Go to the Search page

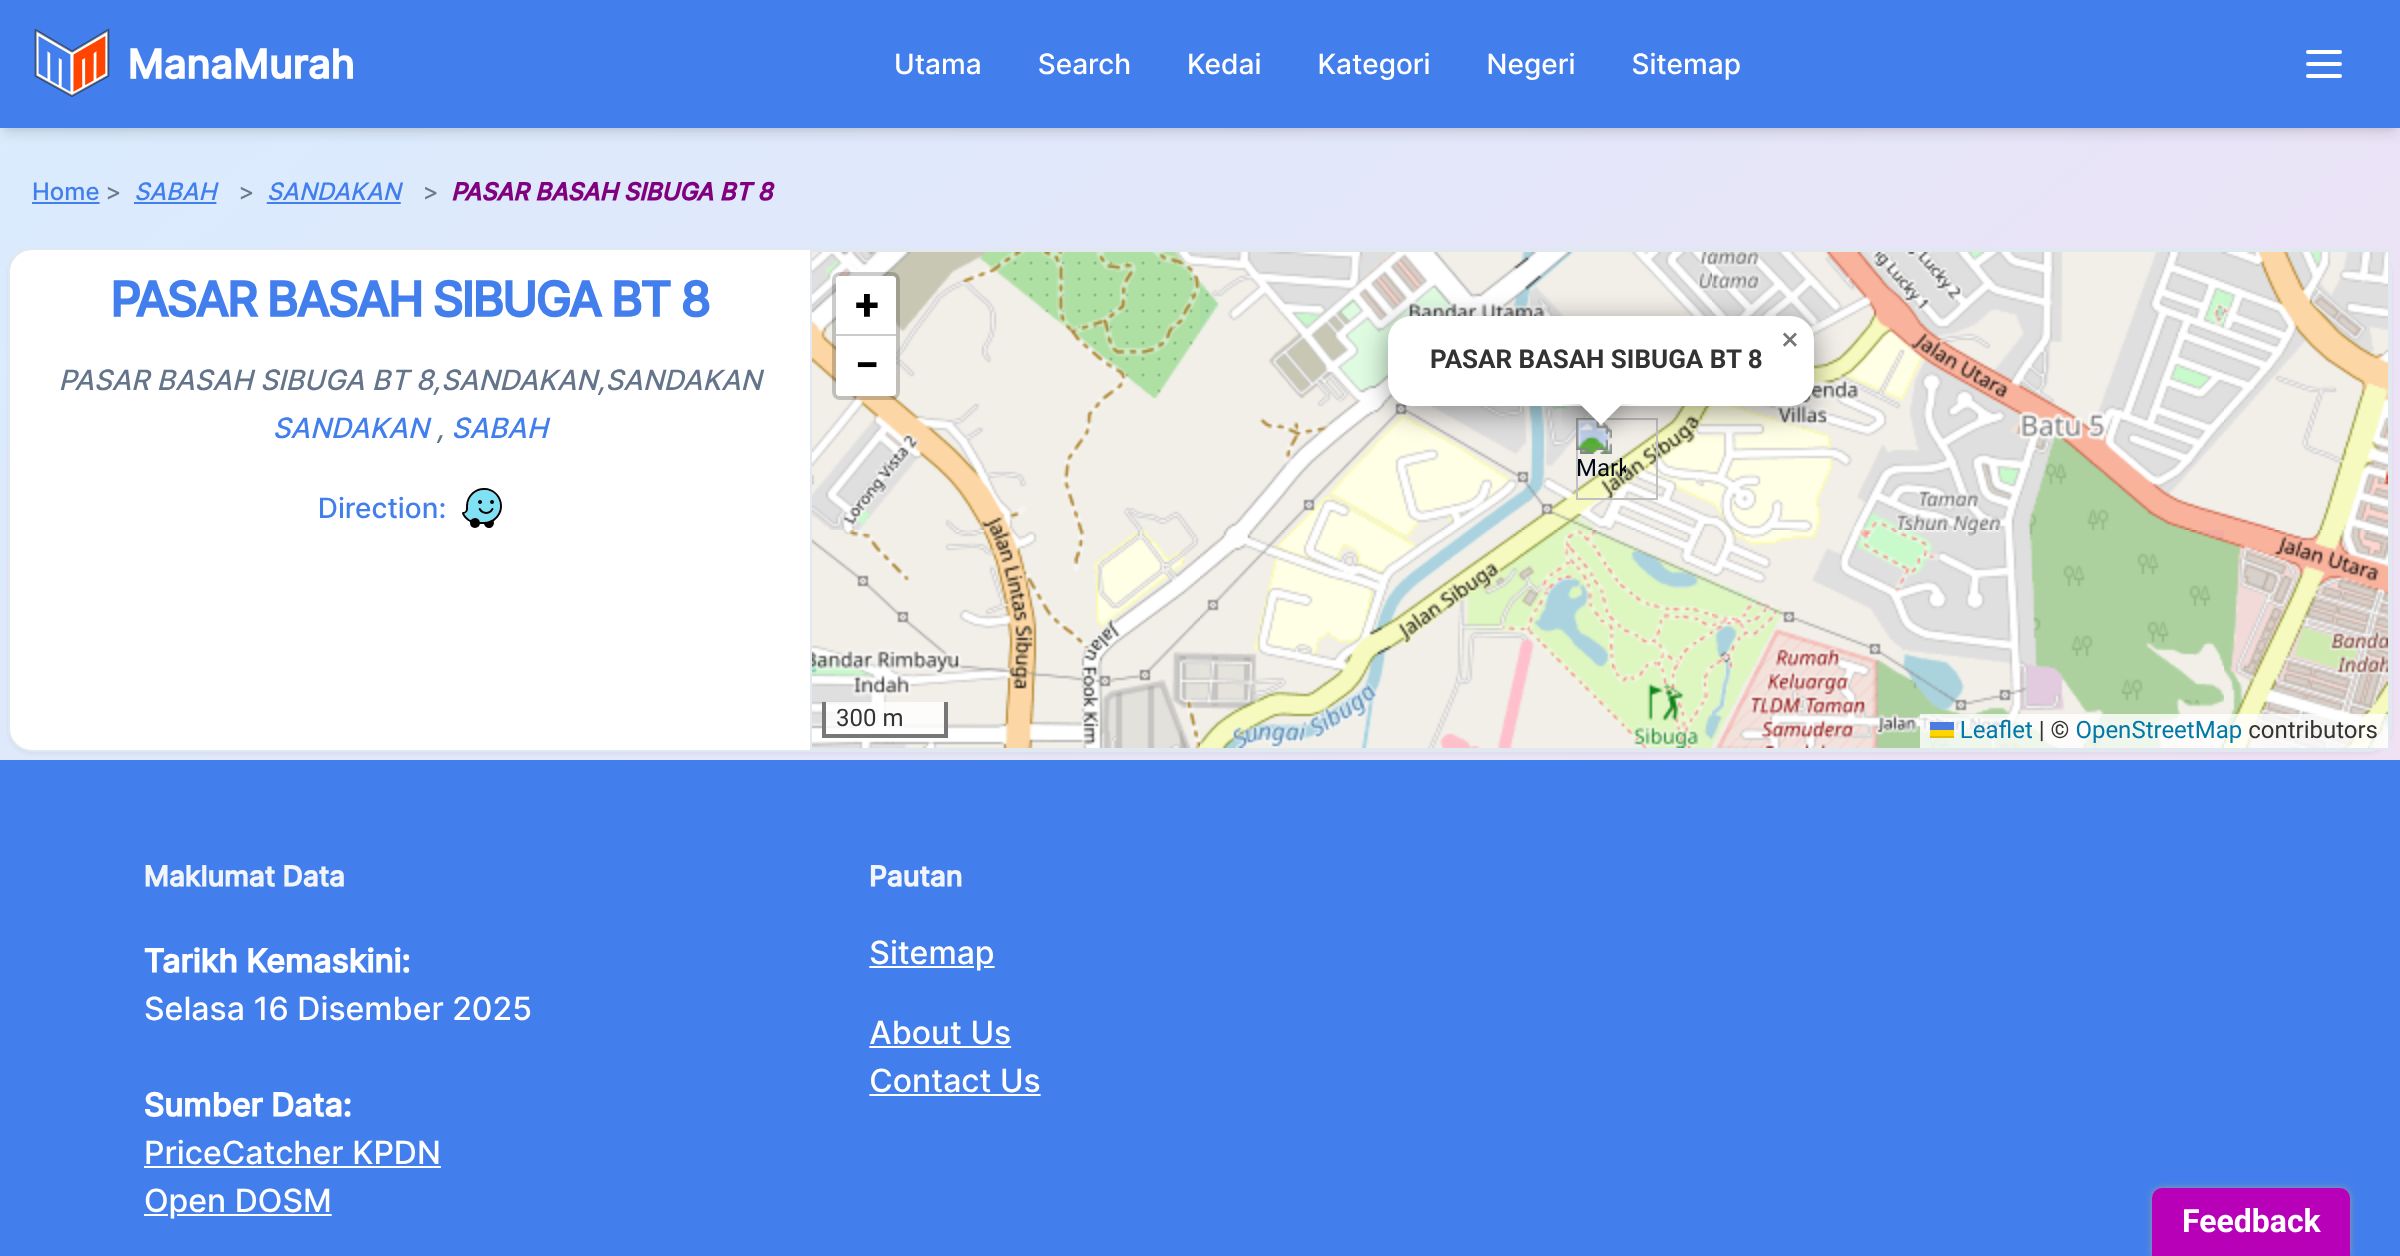click(1083, 64)
